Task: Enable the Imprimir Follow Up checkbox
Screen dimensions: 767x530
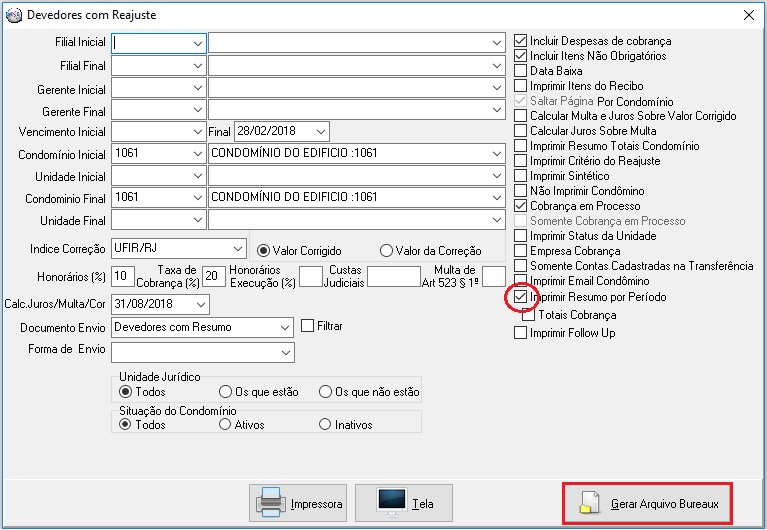Action: [x=520, y=333]
